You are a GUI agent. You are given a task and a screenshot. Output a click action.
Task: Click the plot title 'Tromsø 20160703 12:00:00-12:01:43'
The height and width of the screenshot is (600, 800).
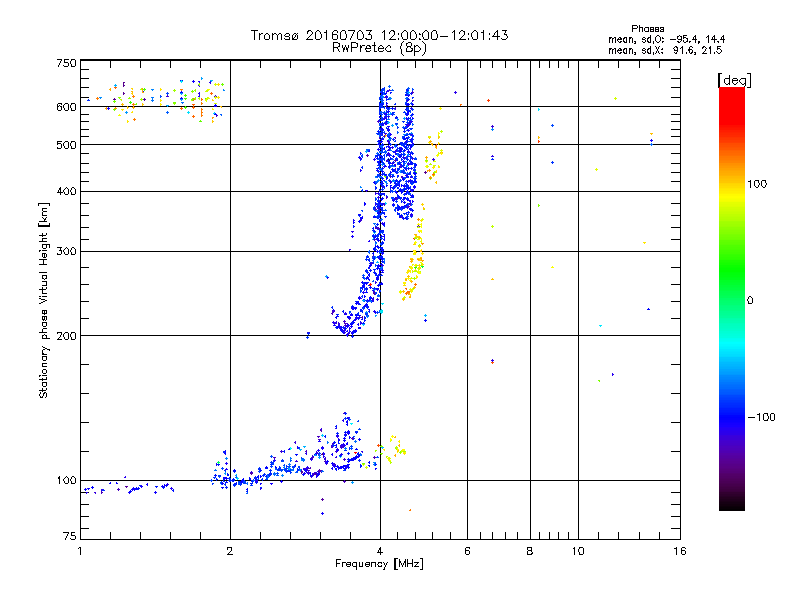point(379,35)
